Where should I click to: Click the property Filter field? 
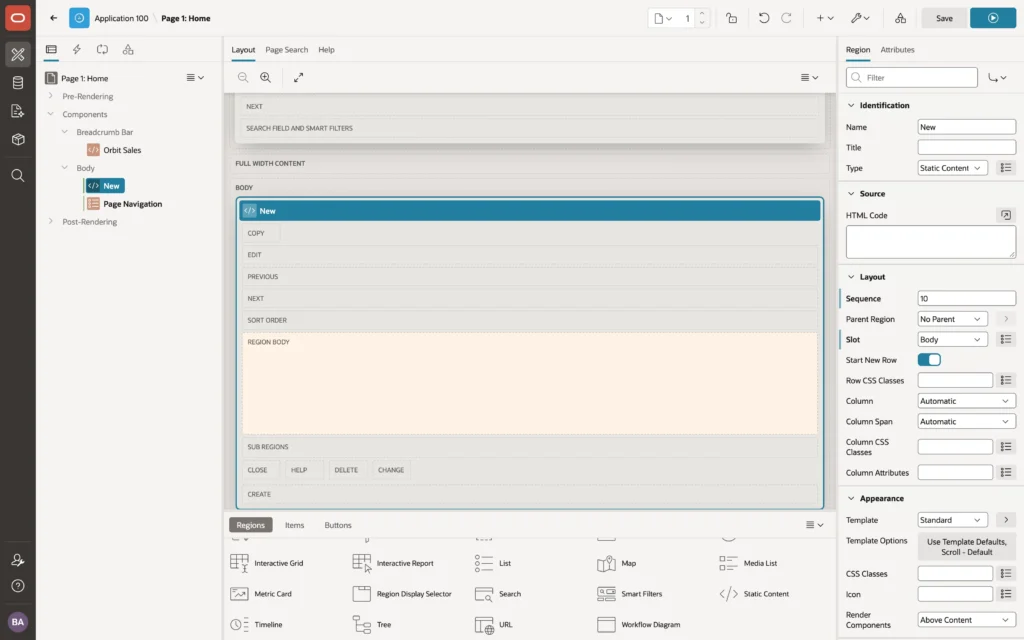[912, 77]
